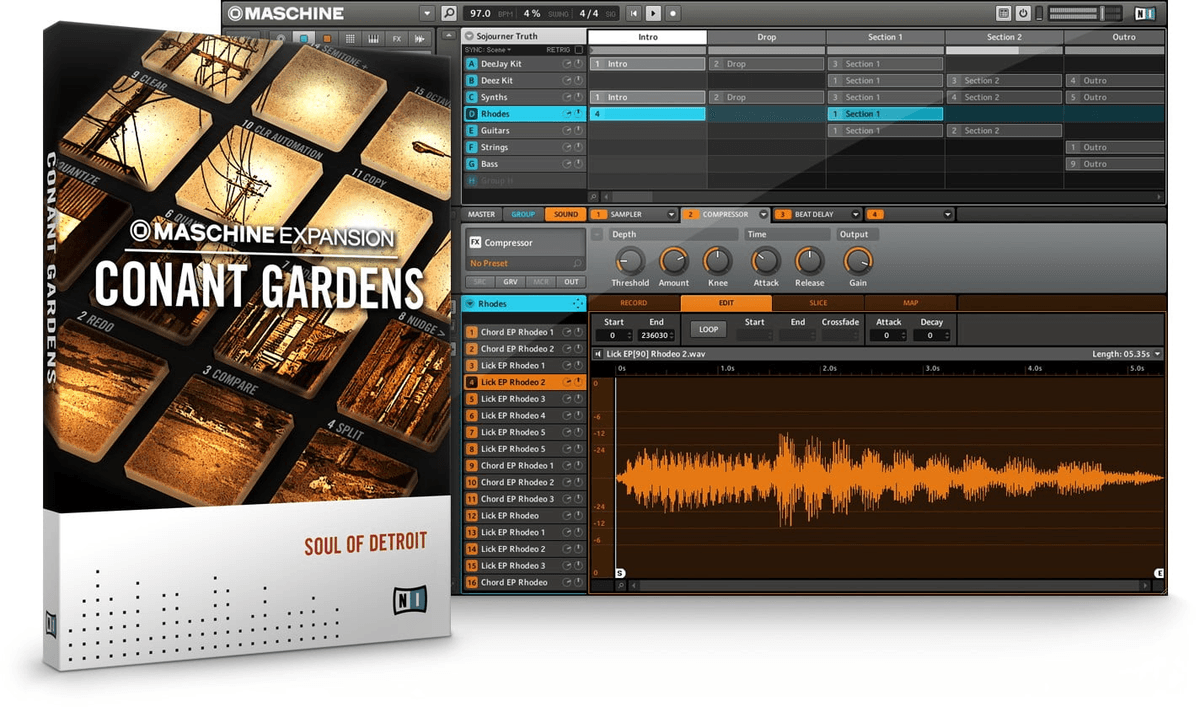Screen dimensions: 1200x707
Task: Adjust the Threshold knob
Action: (629, 261)
